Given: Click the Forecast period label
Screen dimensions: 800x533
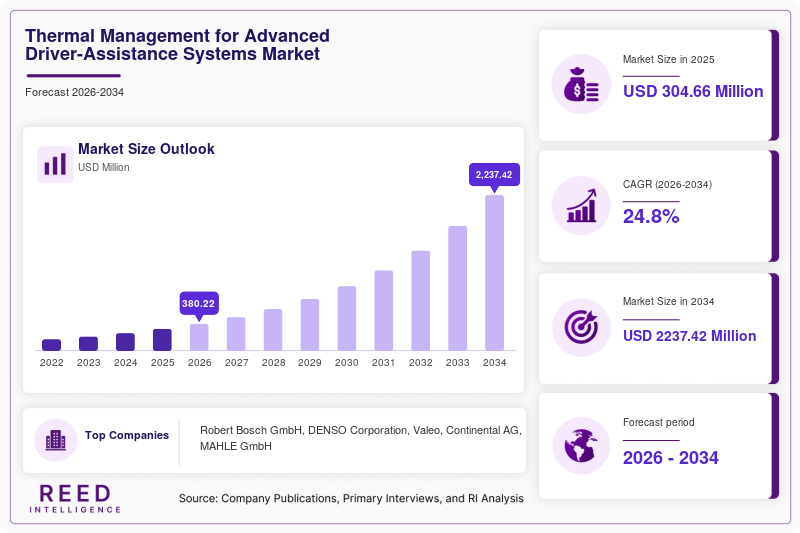Looking at the screenshot, I should point(659,422).
